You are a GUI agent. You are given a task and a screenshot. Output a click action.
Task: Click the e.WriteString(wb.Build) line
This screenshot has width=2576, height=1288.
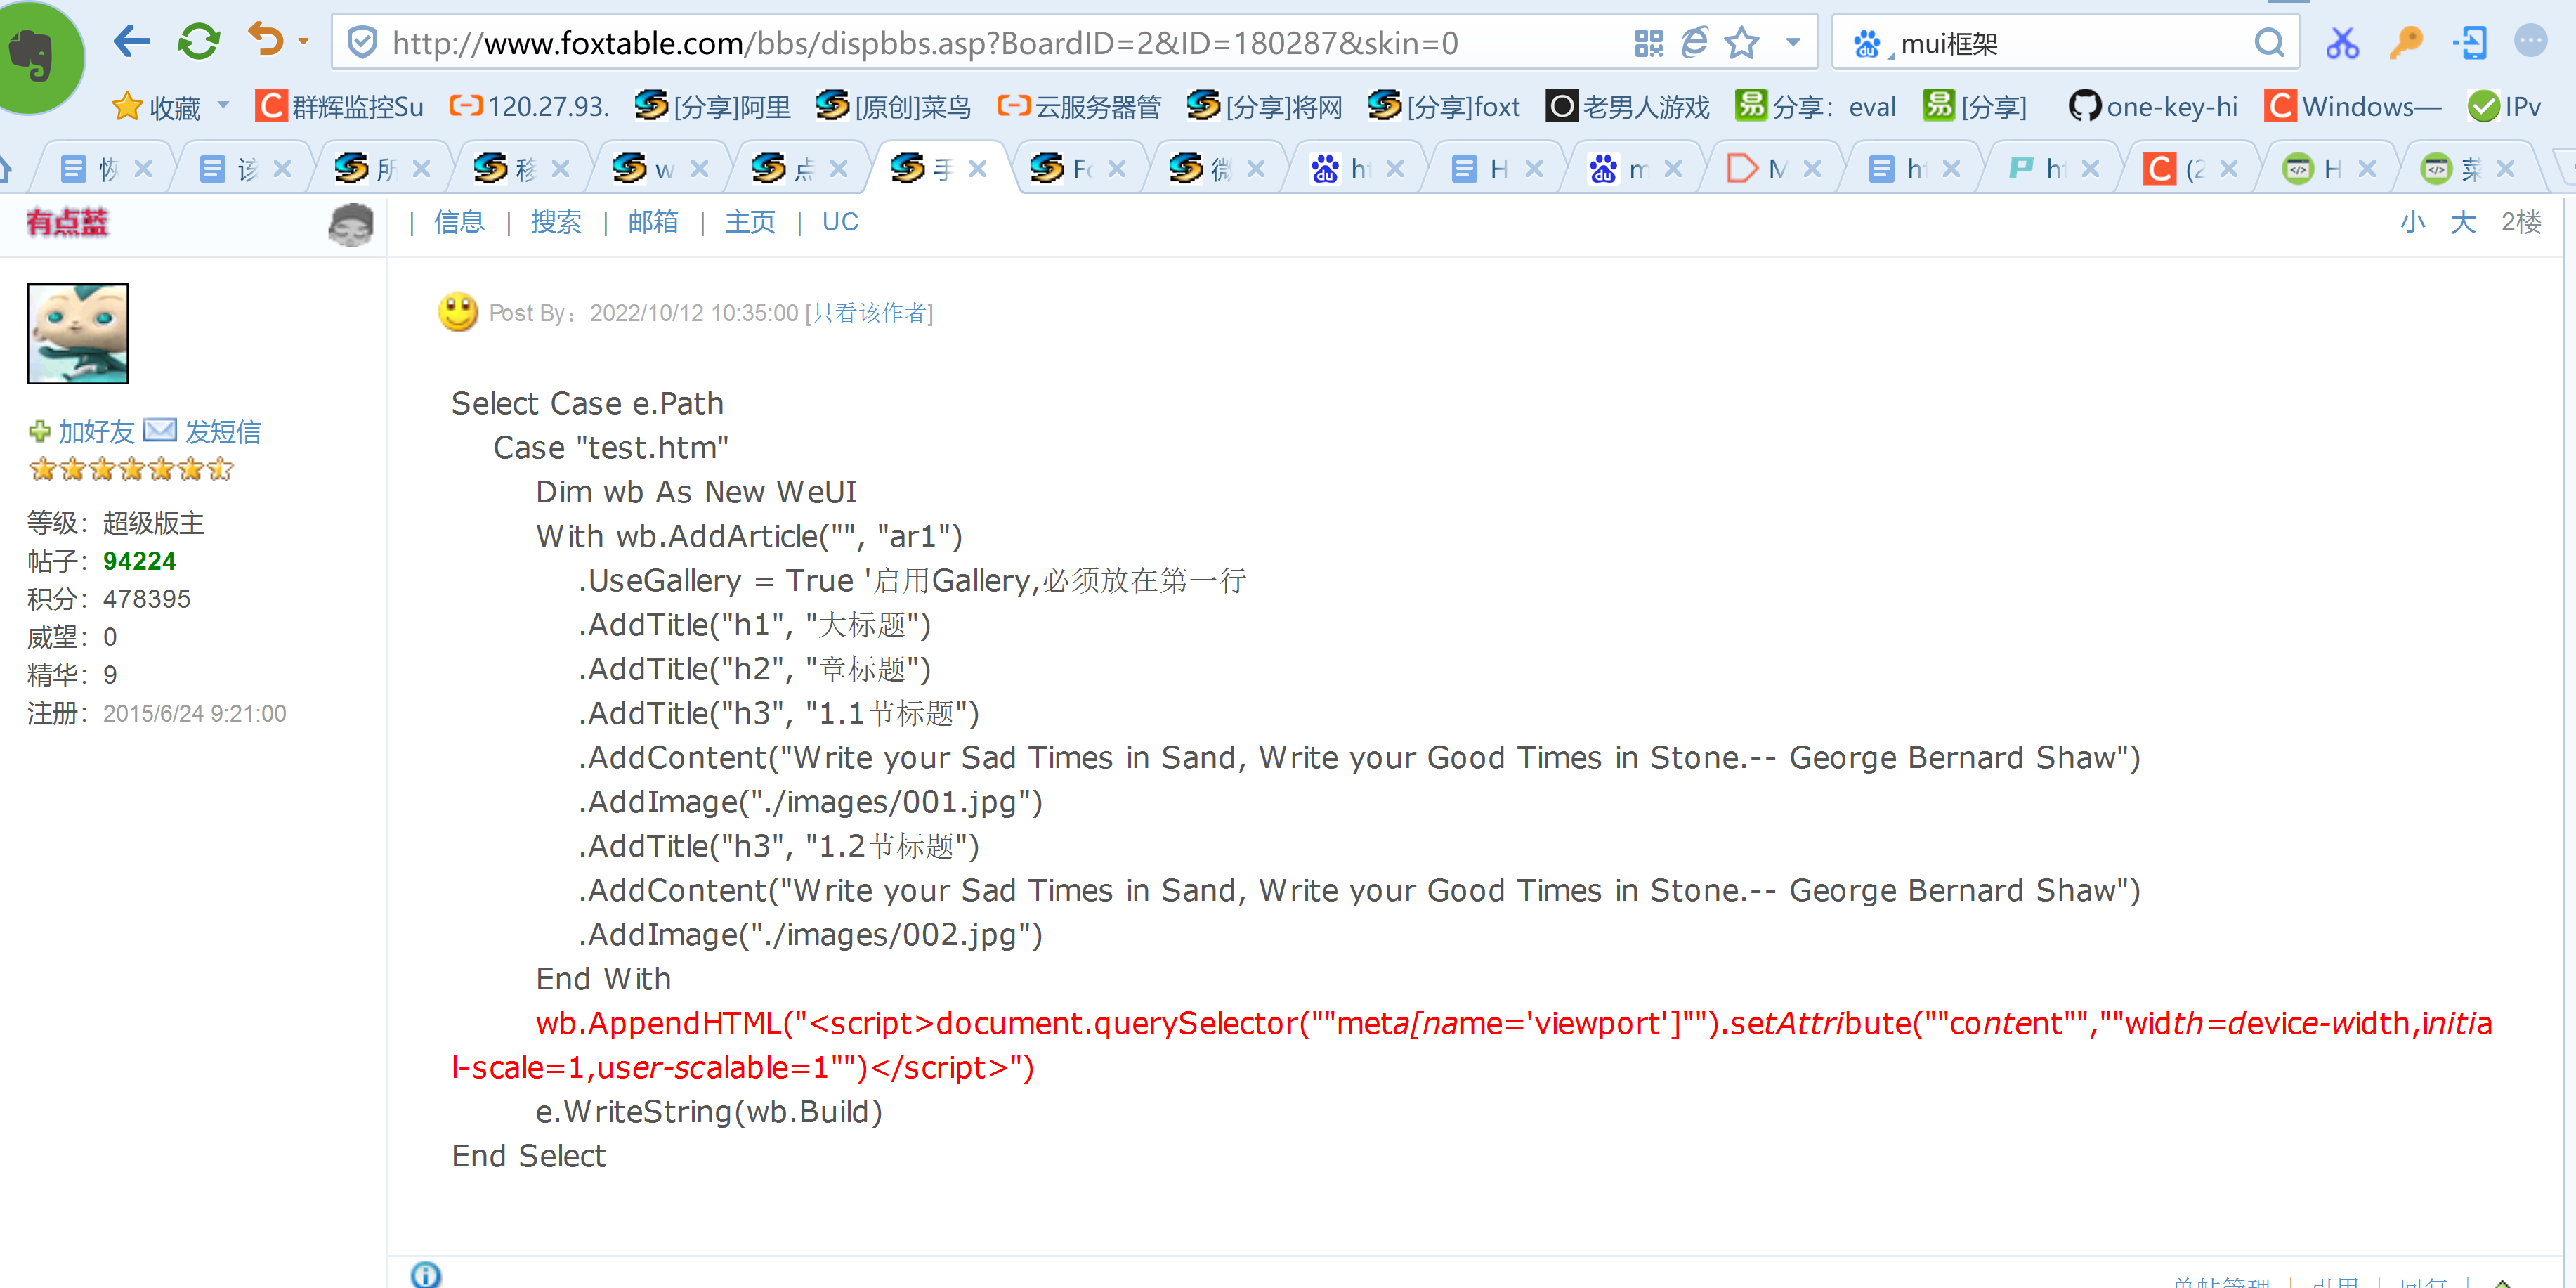pos(709,1111)
